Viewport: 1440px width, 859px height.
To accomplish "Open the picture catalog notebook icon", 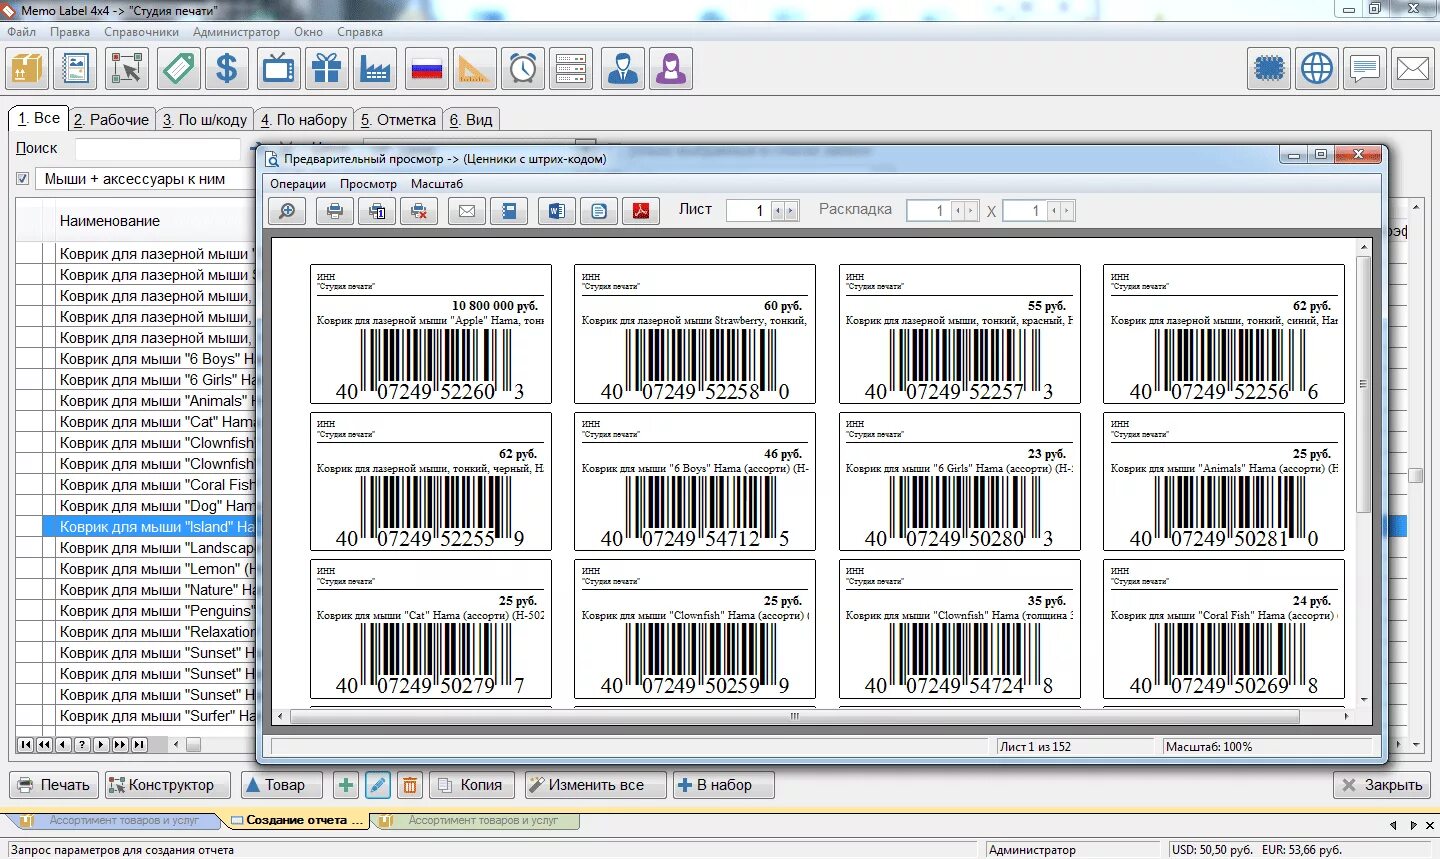I will coord(76,69).
